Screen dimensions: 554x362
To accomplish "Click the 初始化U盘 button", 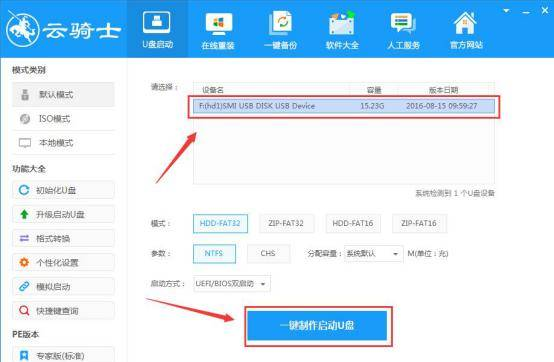I will pyautogui.click(x=64, y=190).
